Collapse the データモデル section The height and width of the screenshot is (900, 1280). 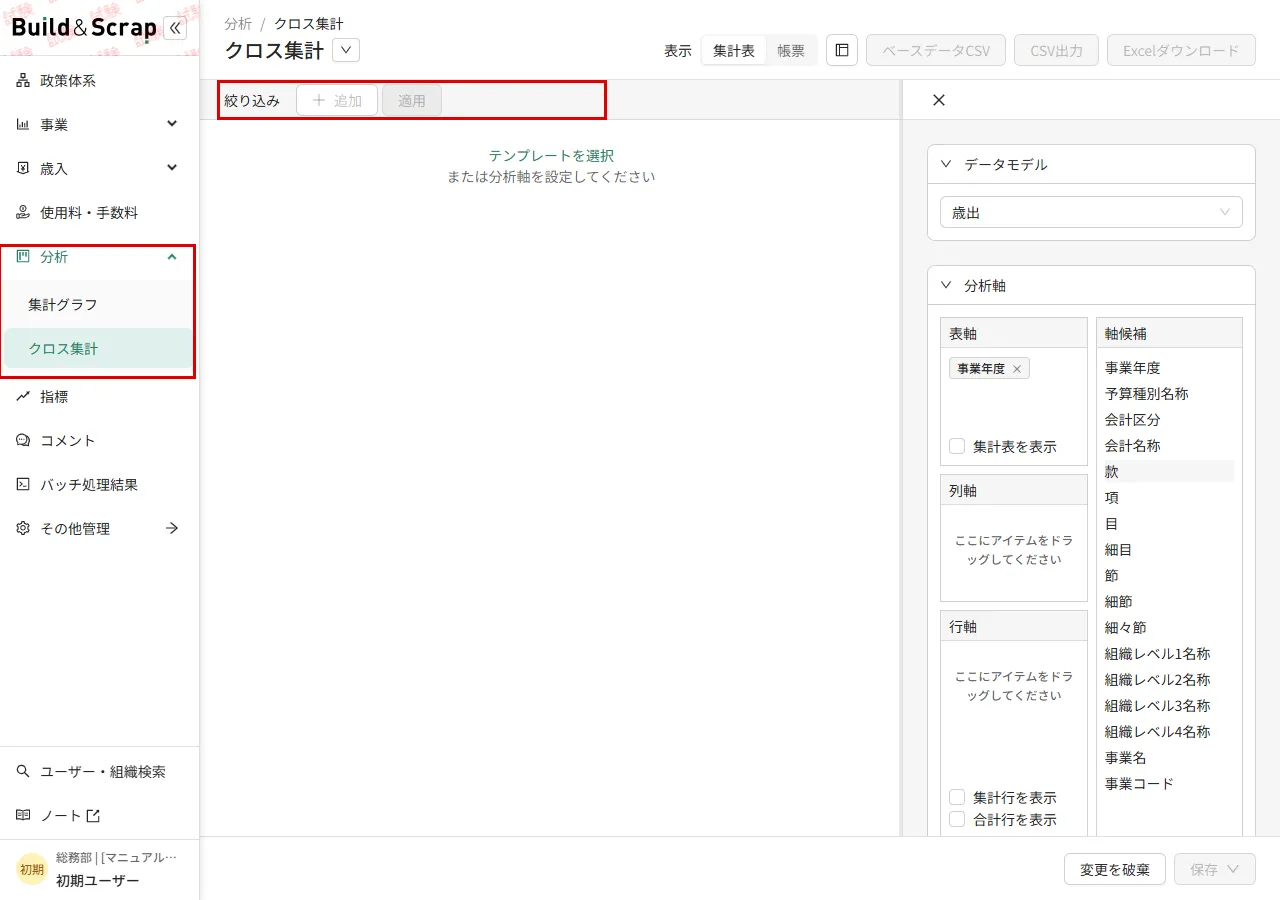click(x=946, y=164)
